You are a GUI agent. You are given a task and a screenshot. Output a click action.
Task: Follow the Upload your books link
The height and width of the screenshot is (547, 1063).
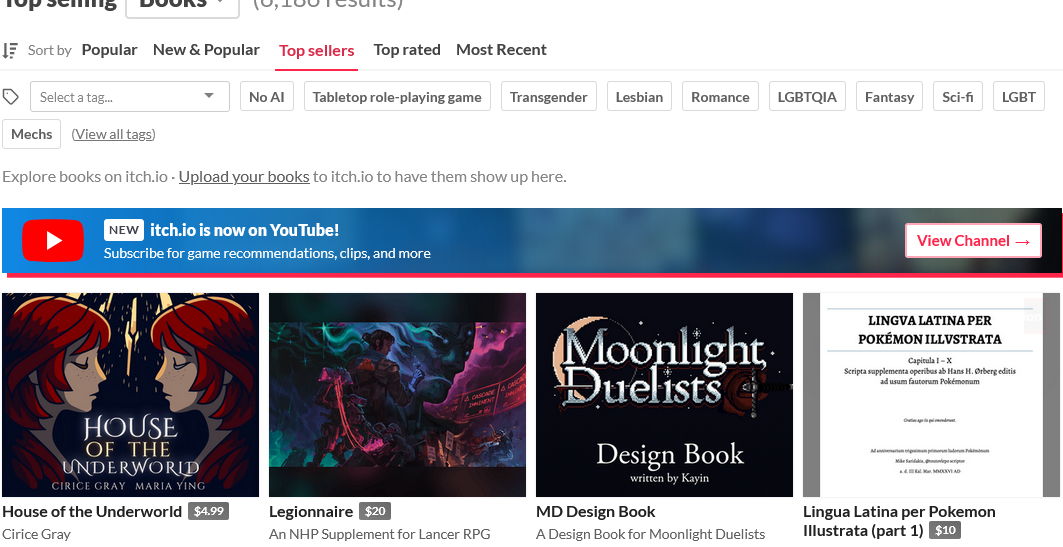(x=244, y=177)
